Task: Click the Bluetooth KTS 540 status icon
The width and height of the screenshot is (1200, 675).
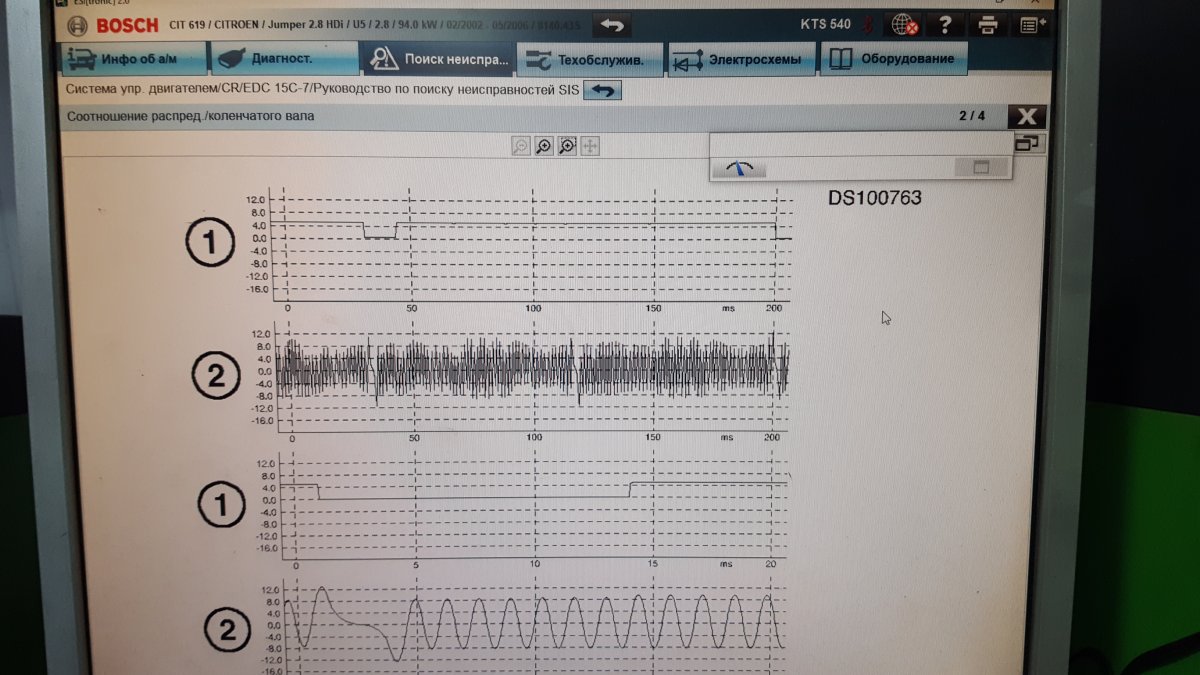Action: click(x=870, y=24)
